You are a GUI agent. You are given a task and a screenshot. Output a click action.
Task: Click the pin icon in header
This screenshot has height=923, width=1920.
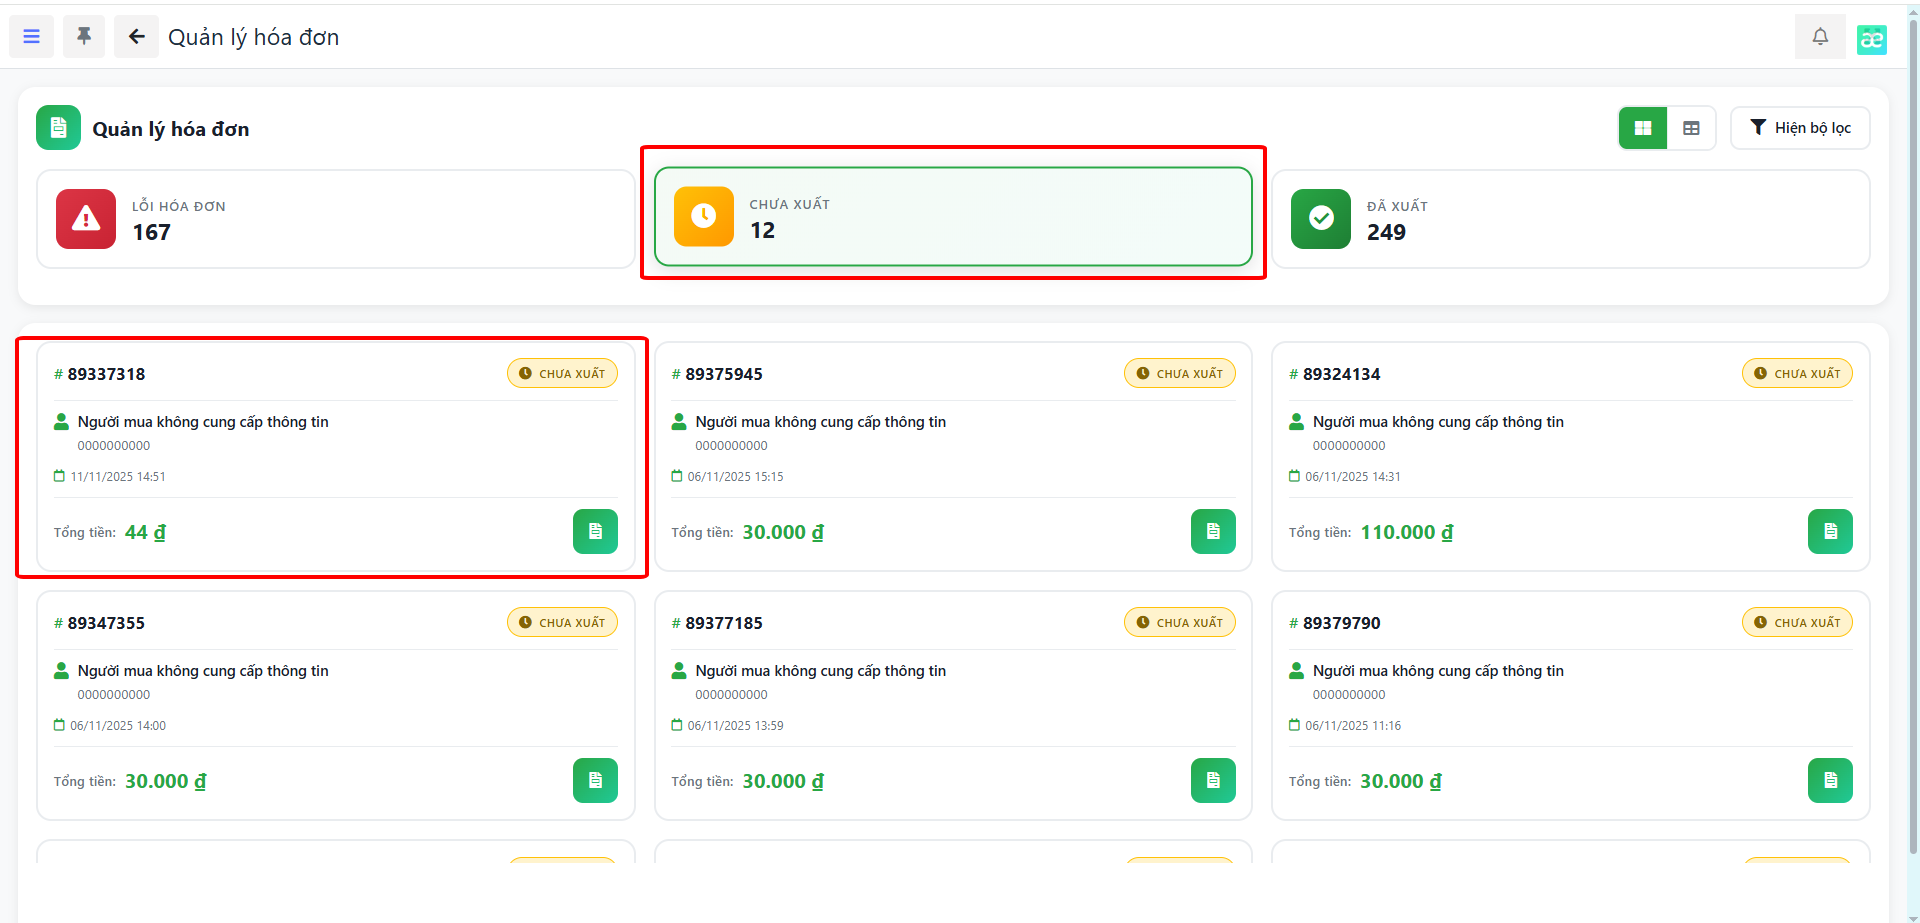point(84,37)
